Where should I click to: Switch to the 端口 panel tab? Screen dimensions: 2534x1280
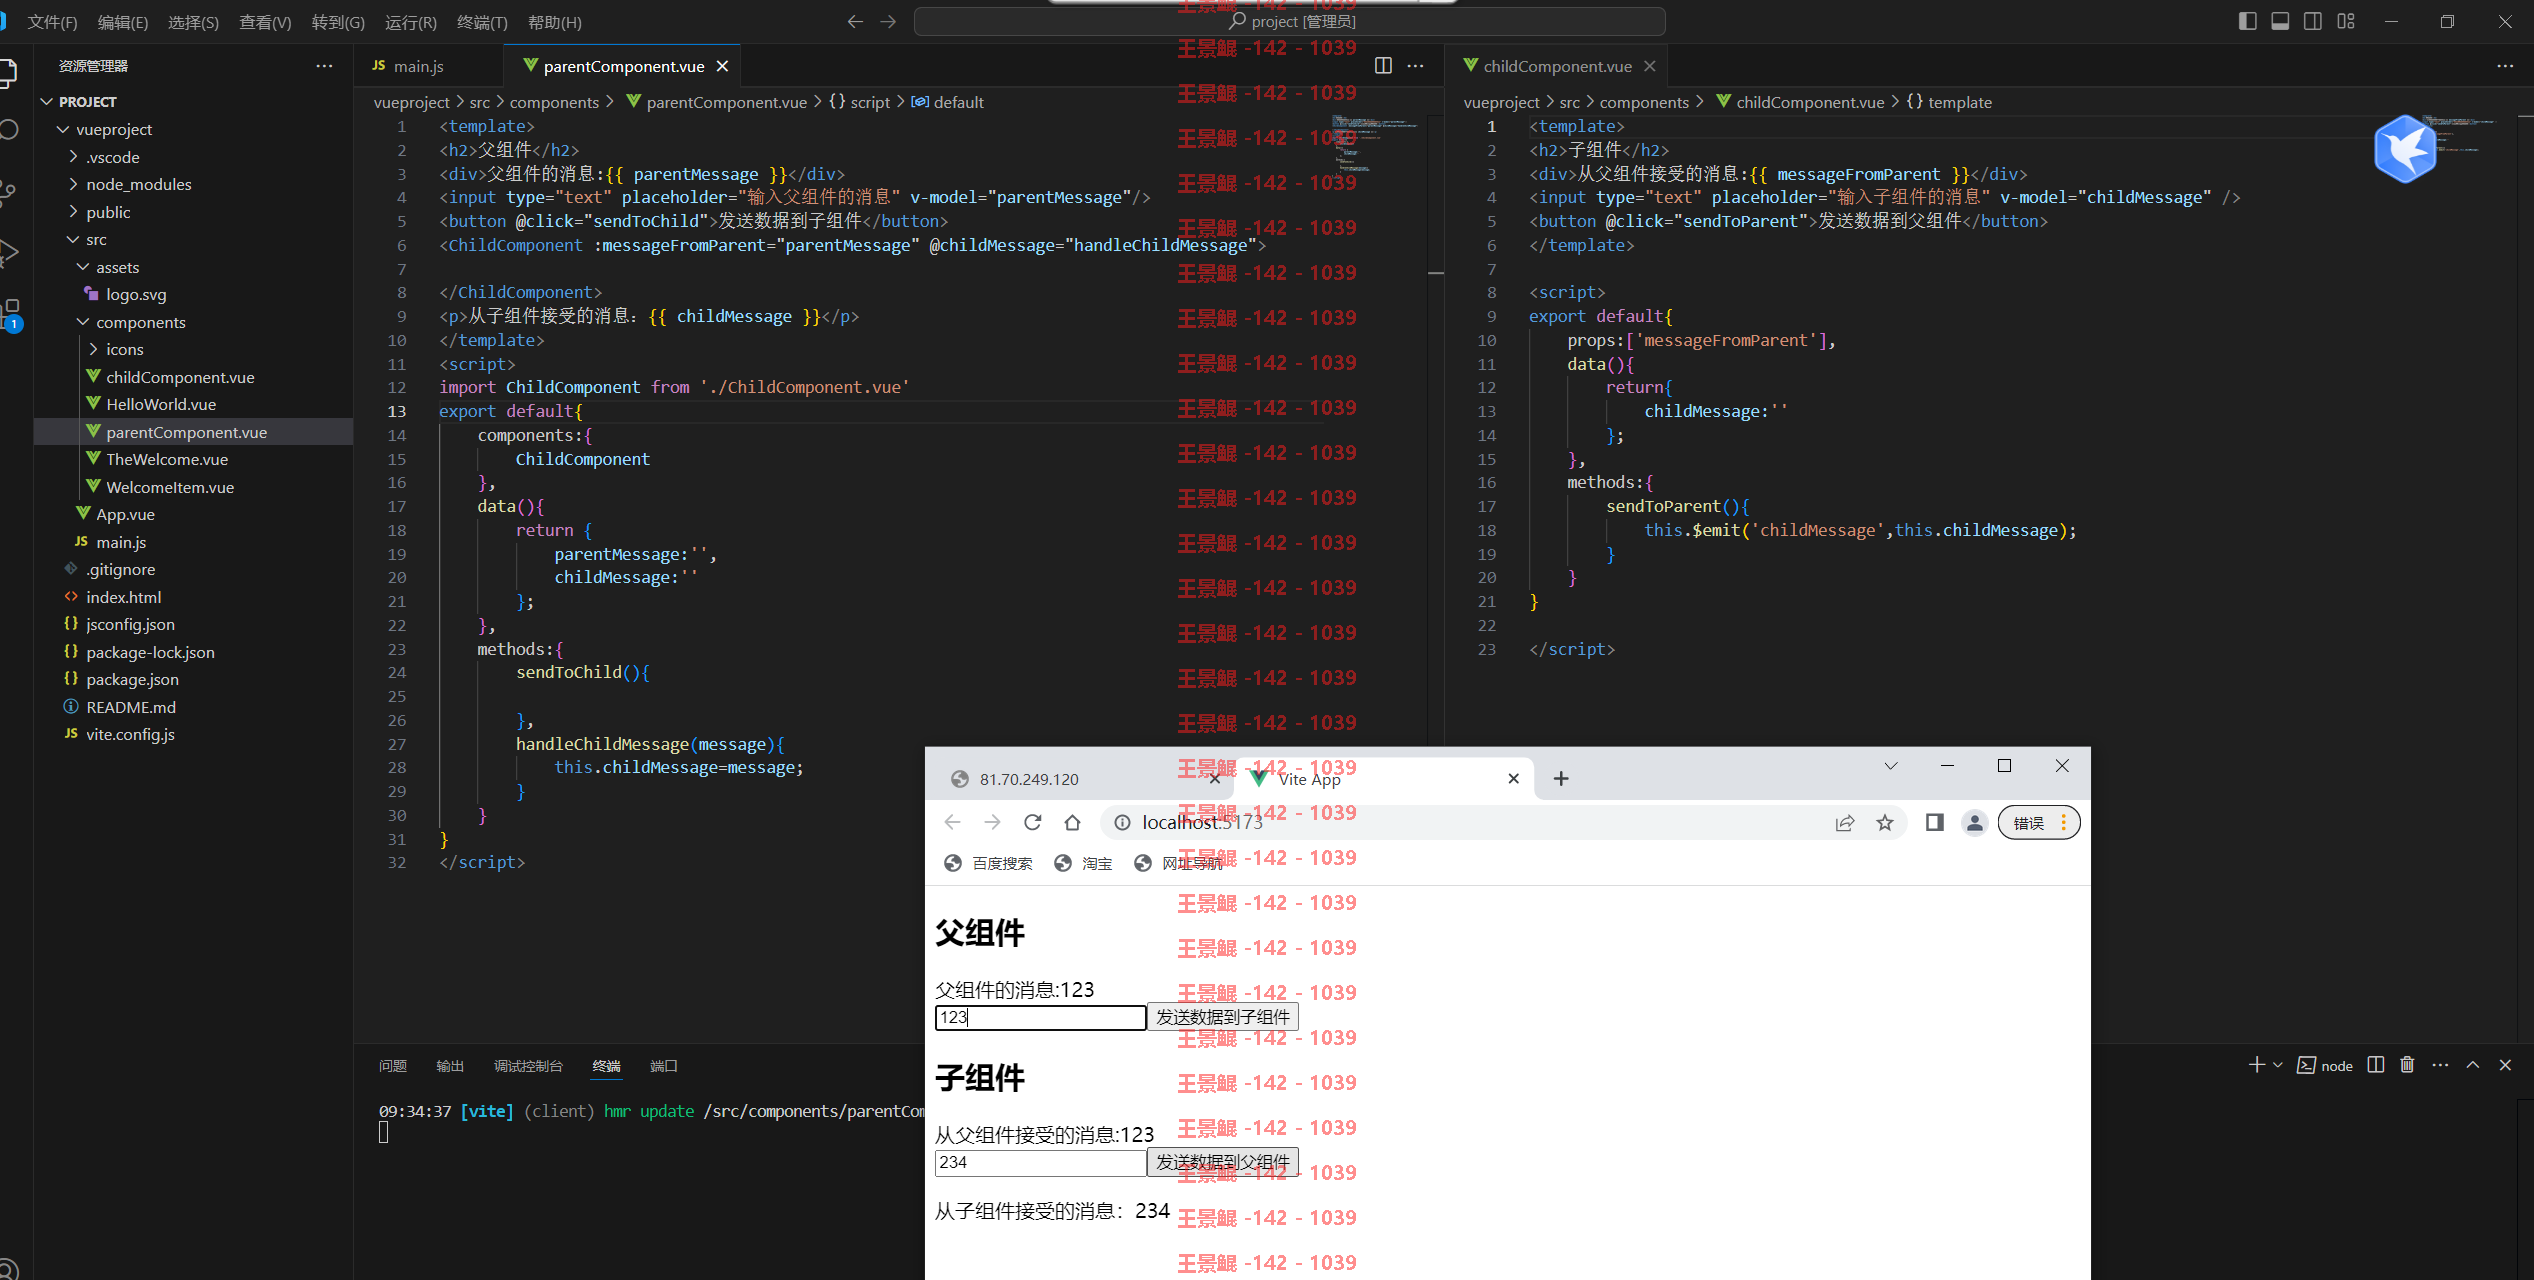pyautogui.click(x=664, y=1066)
